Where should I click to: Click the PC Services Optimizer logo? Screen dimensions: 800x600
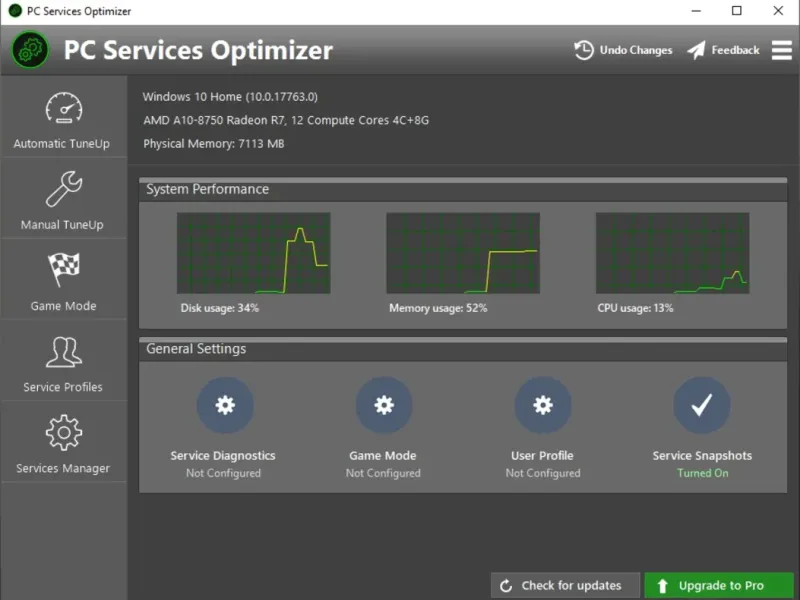[30, 50]
